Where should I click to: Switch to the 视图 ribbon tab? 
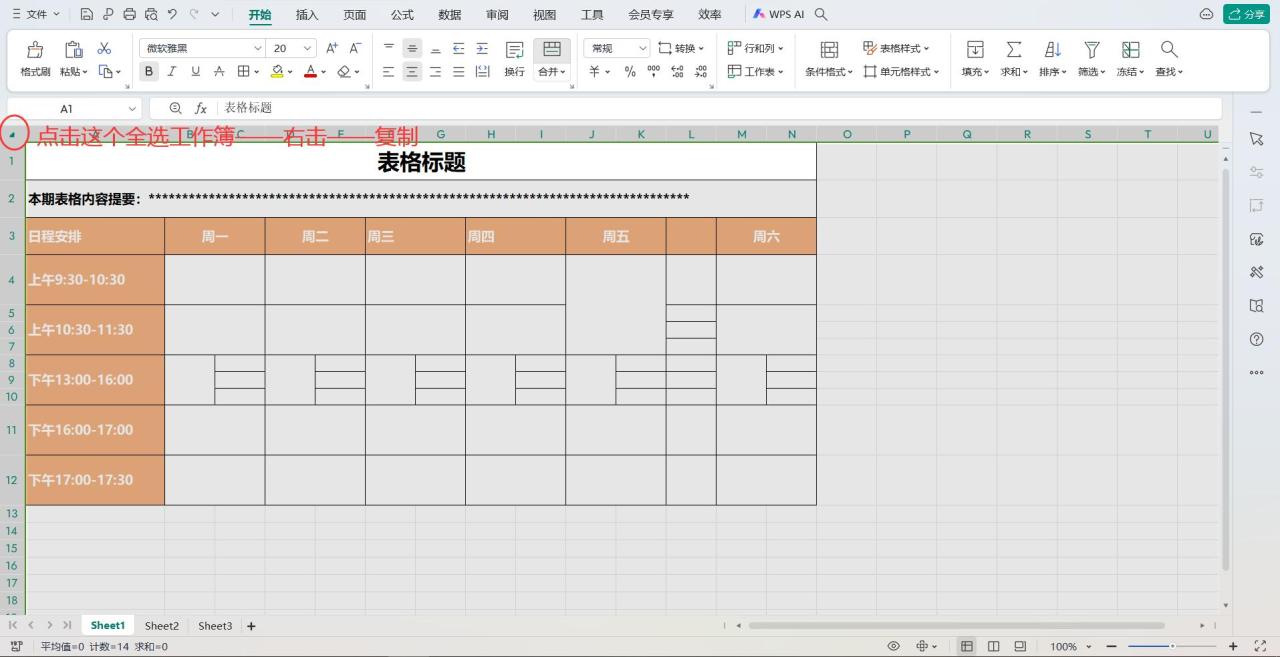coord(544,14)
